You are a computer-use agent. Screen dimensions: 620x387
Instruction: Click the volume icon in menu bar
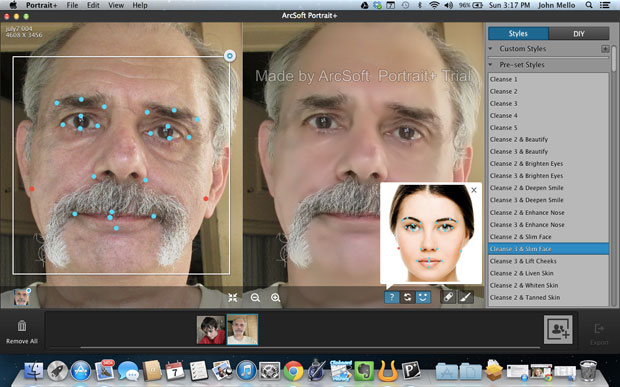coord(448,5)
